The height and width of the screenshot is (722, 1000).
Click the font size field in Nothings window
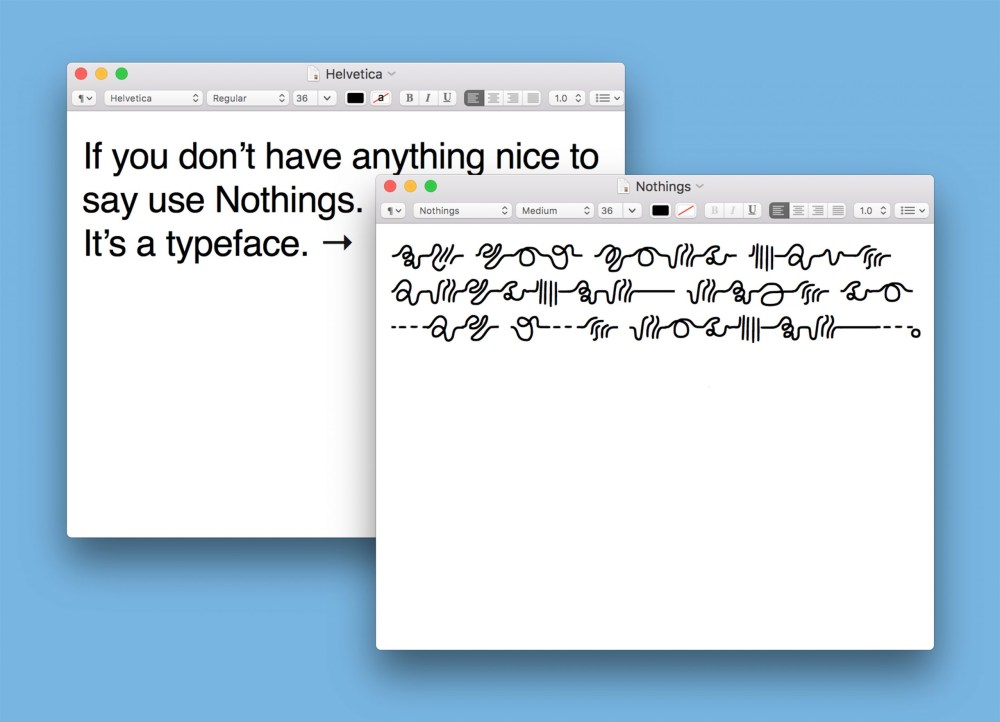(609, 211)
